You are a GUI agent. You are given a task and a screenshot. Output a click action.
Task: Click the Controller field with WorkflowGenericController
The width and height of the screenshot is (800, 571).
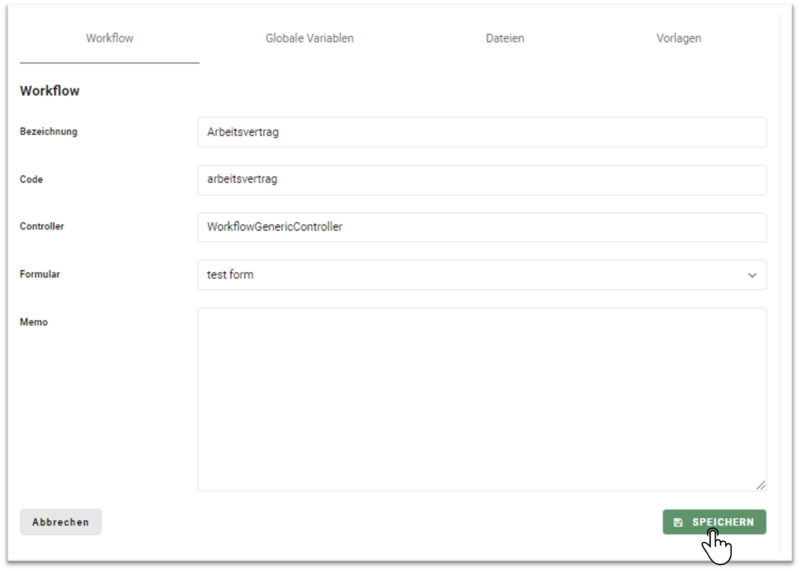(482, 227)
